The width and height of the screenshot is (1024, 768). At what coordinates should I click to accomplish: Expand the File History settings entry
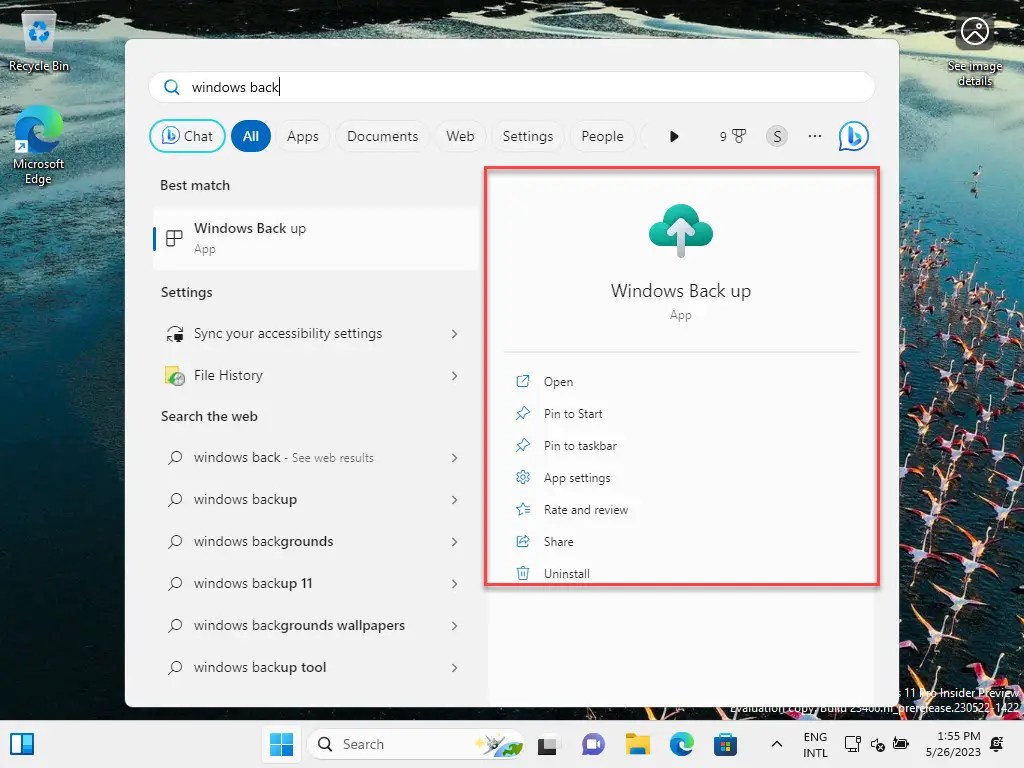(455, 375)
